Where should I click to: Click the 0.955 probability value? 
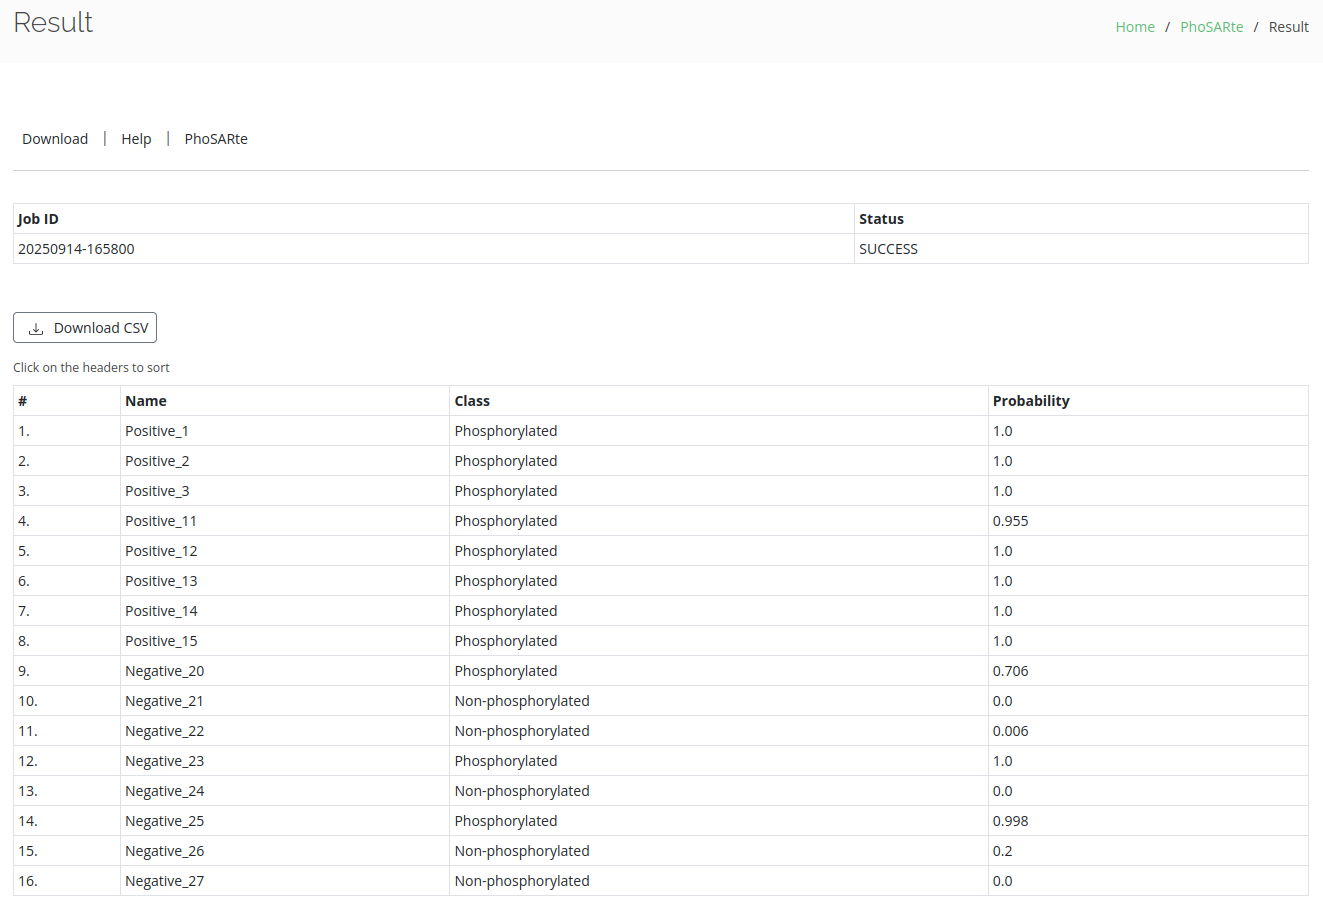pyautogui.click(x=1010, y=521)
